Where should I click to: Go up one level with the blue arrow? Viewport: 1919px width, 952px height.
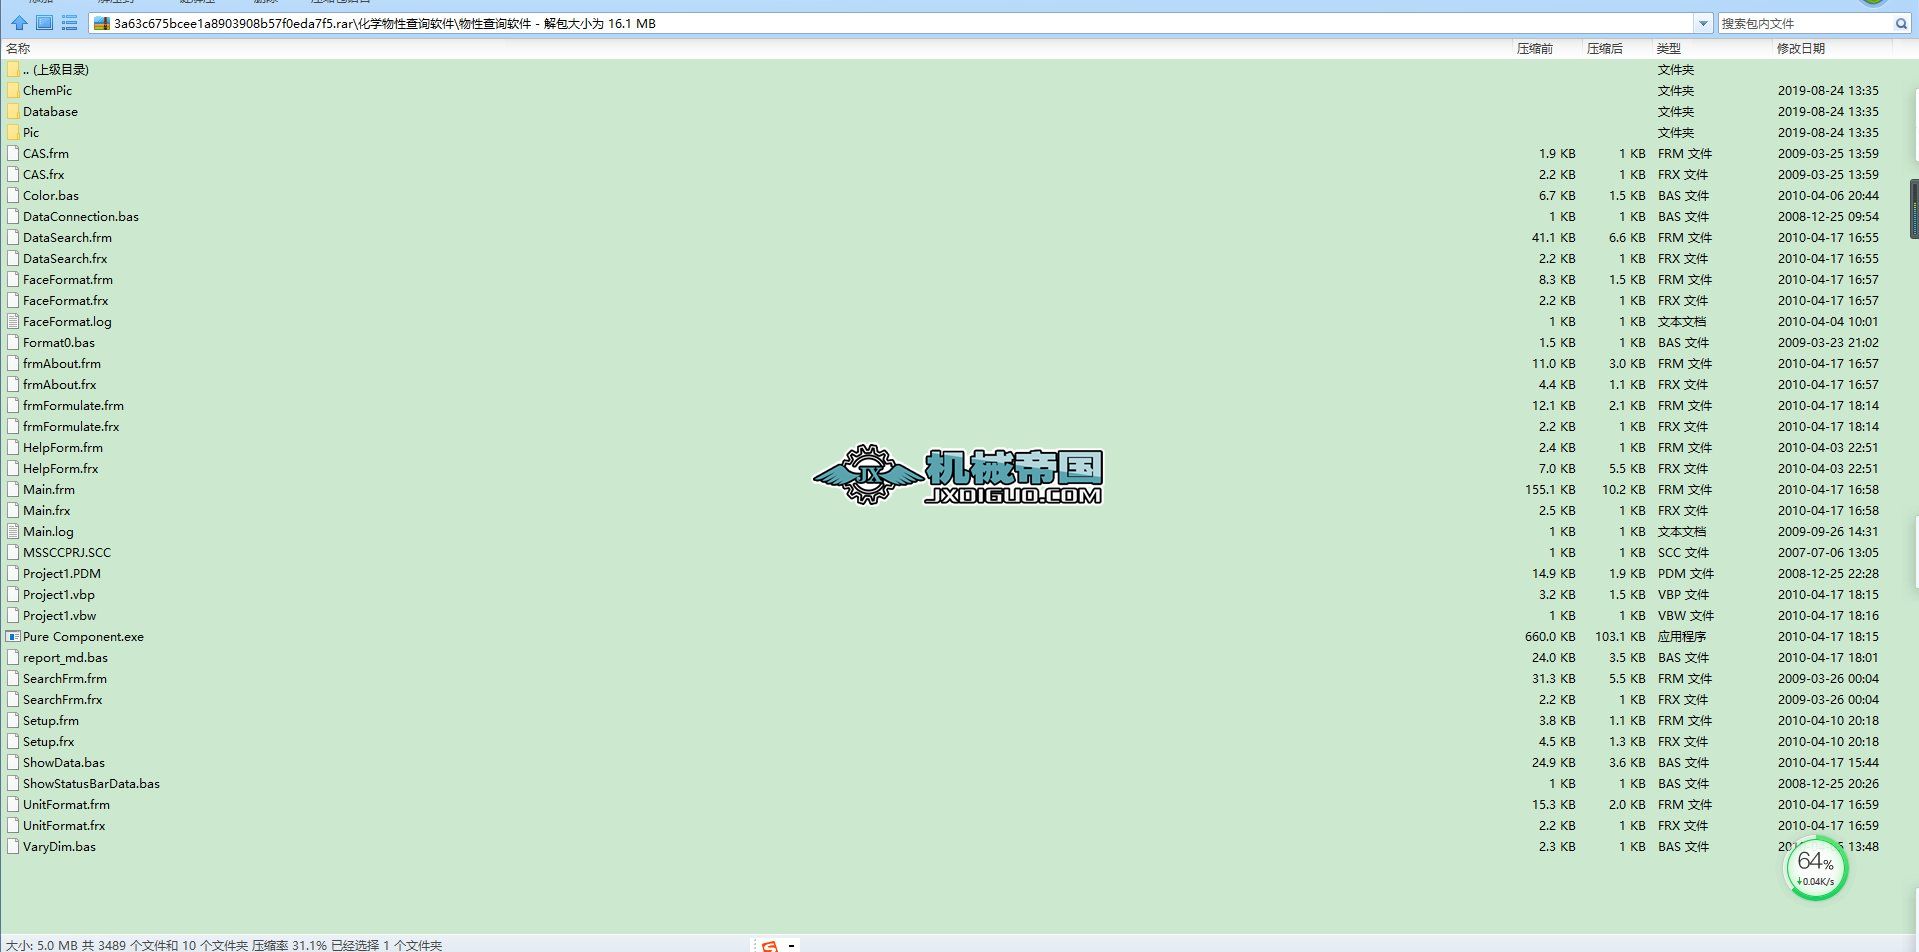pyautogui.click(x=19, y=23)
